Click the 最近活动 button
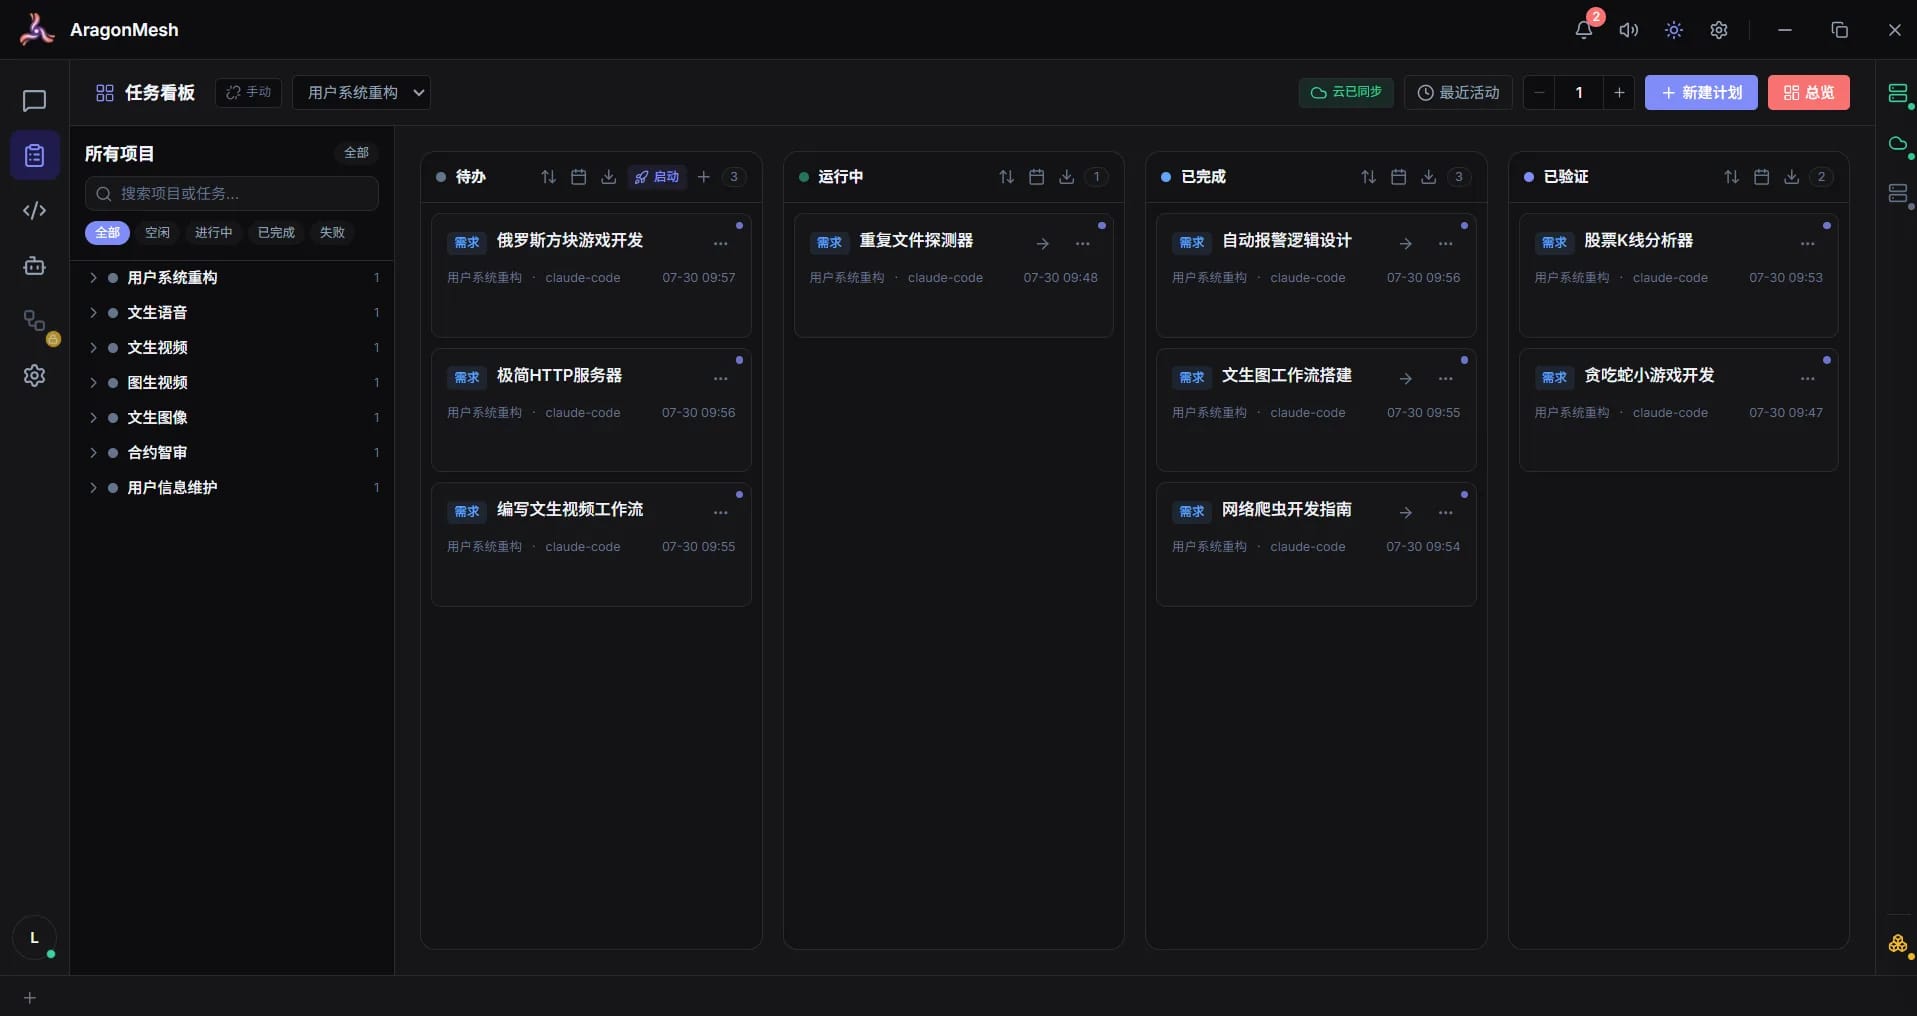Viewport: 1917px width, 1016px height. coord(1458,92)
